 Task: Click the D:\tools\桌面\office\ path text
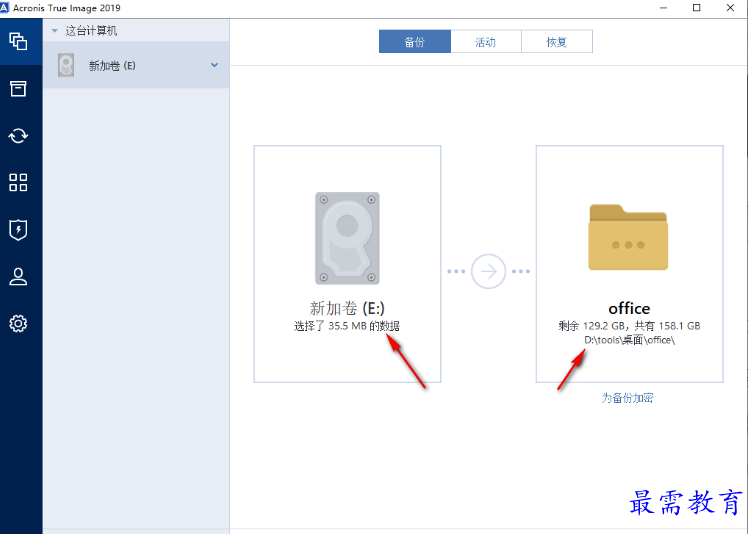(x=629, y=341)
